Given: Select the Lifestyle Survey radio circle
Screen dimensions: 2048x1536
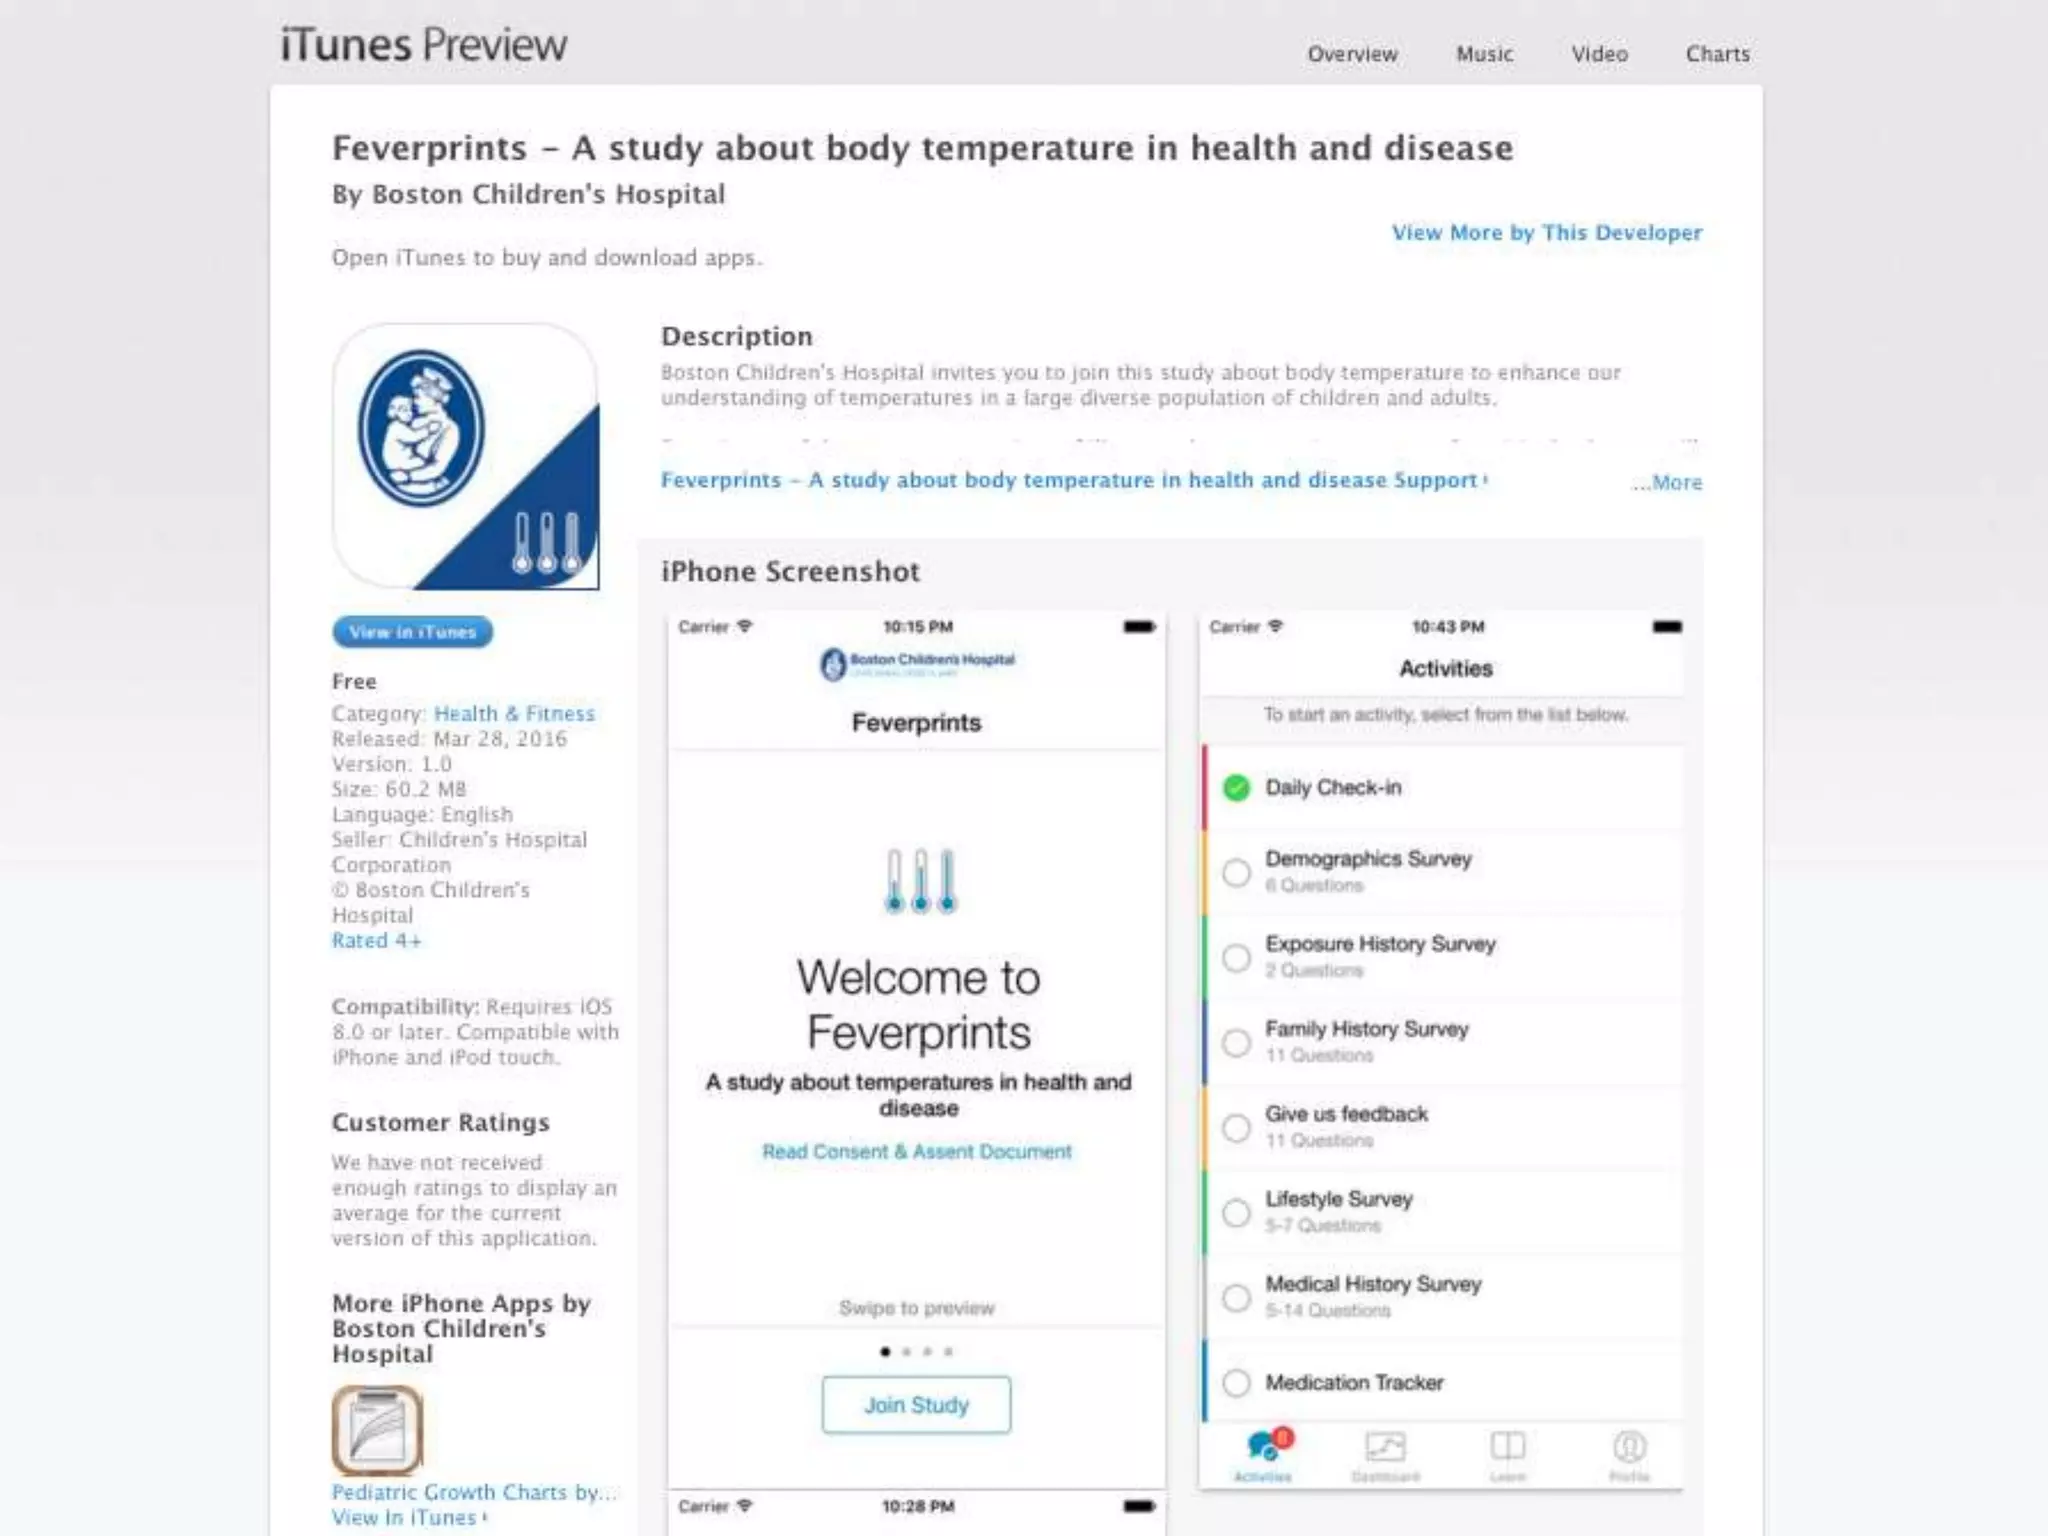Looking at the screenshot, I should point(1237,1213).
